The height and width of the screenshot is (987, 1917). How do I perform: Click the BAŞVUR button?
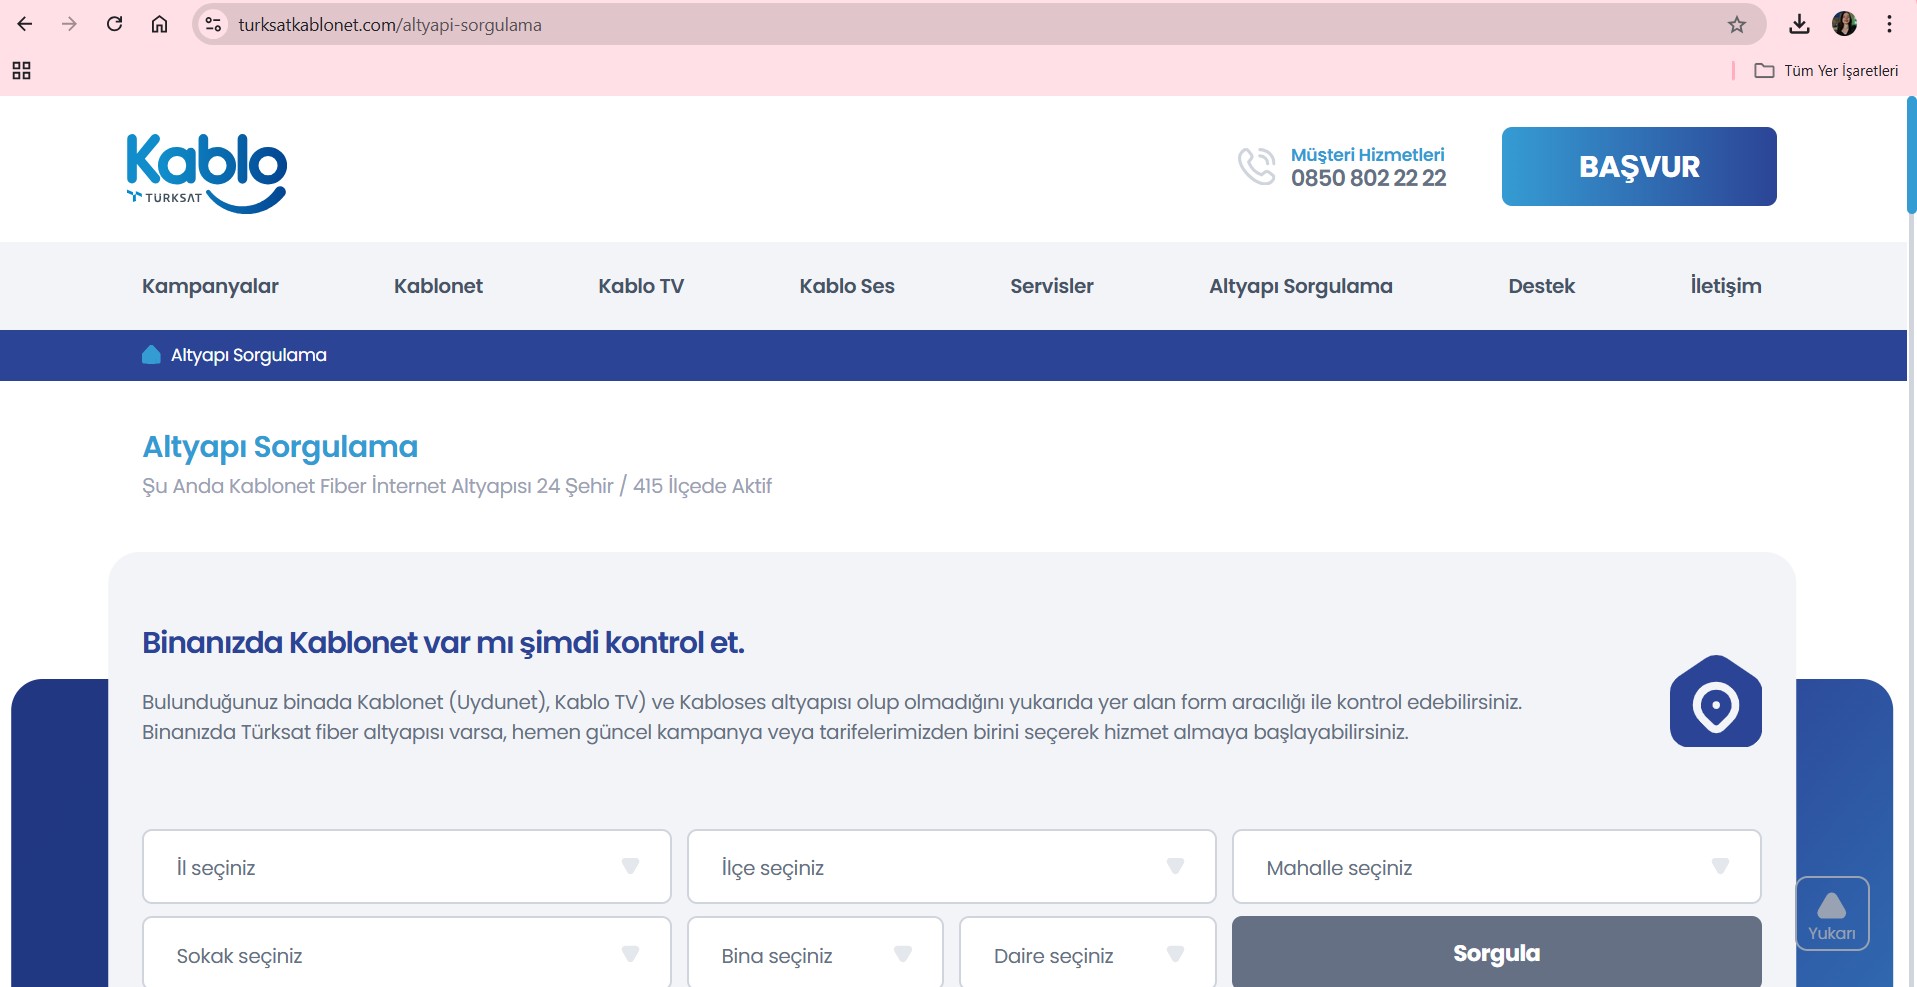click(x=1639, y=166)
